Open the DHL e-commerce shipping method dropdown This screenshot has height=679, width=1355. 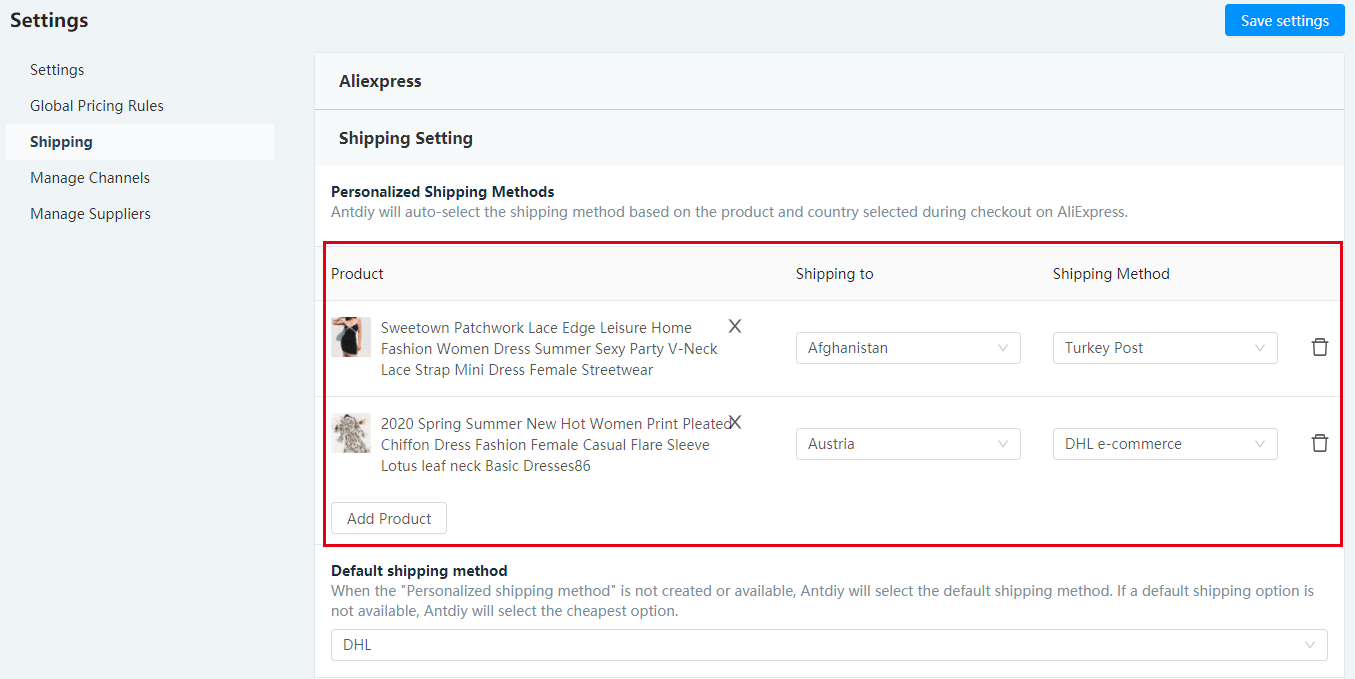click(1165, 444)
